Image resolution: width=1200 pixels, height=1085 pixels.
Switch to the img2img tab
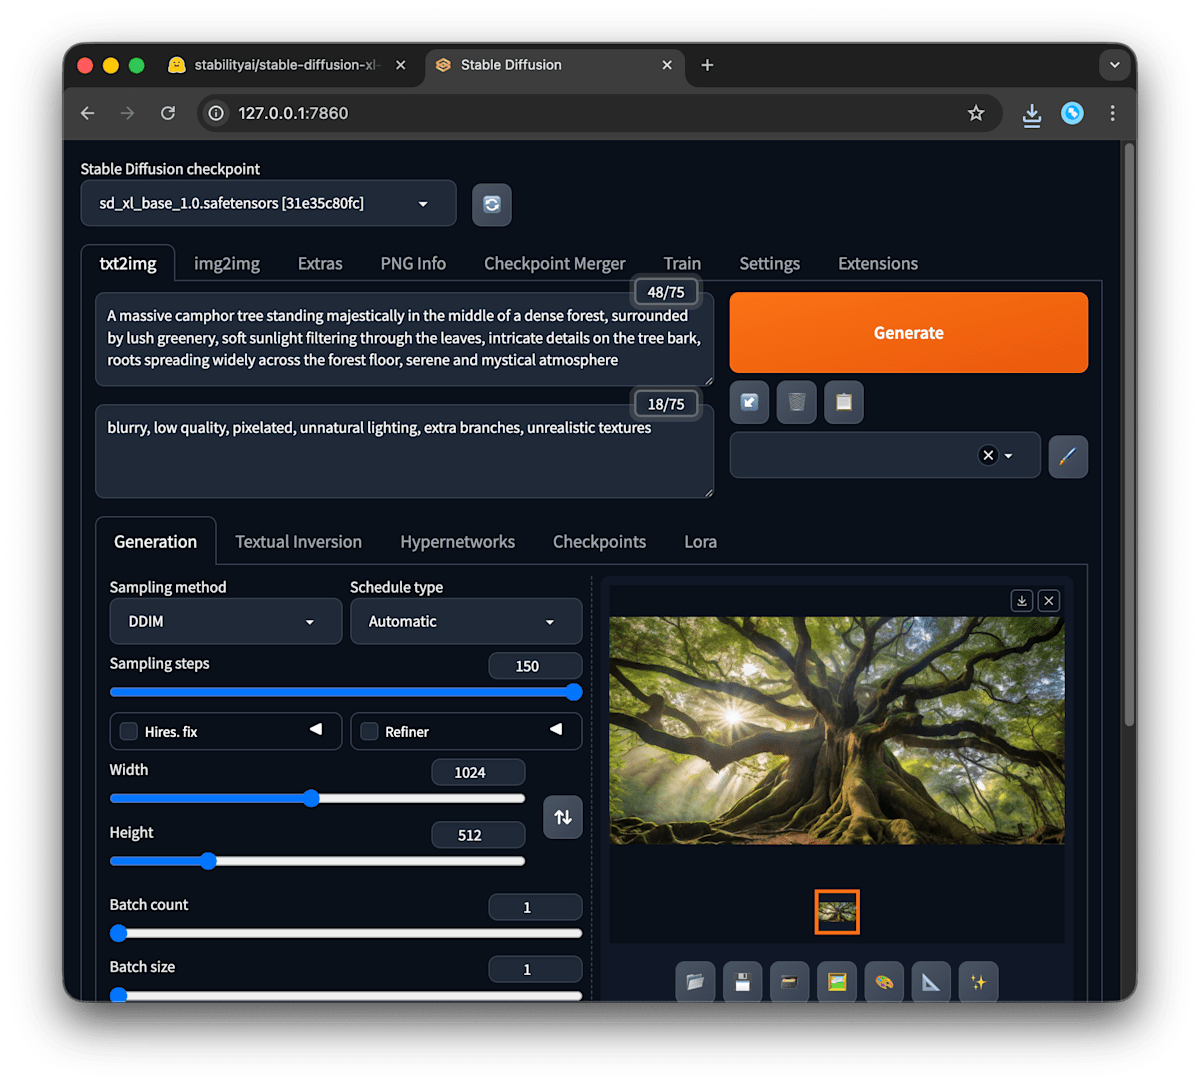pos(227,263)
